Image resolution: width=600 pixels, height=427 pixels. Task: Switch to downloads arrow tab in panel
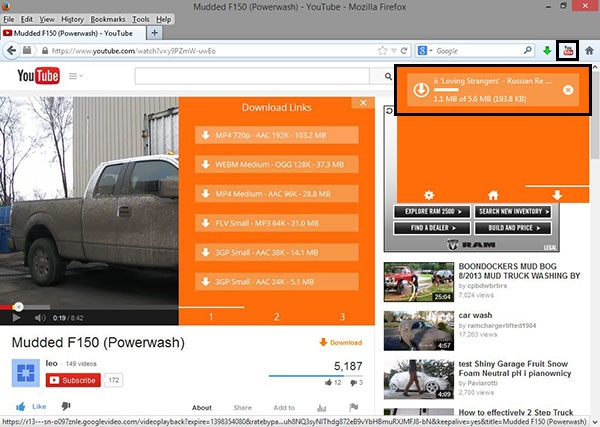click(557, 195)
